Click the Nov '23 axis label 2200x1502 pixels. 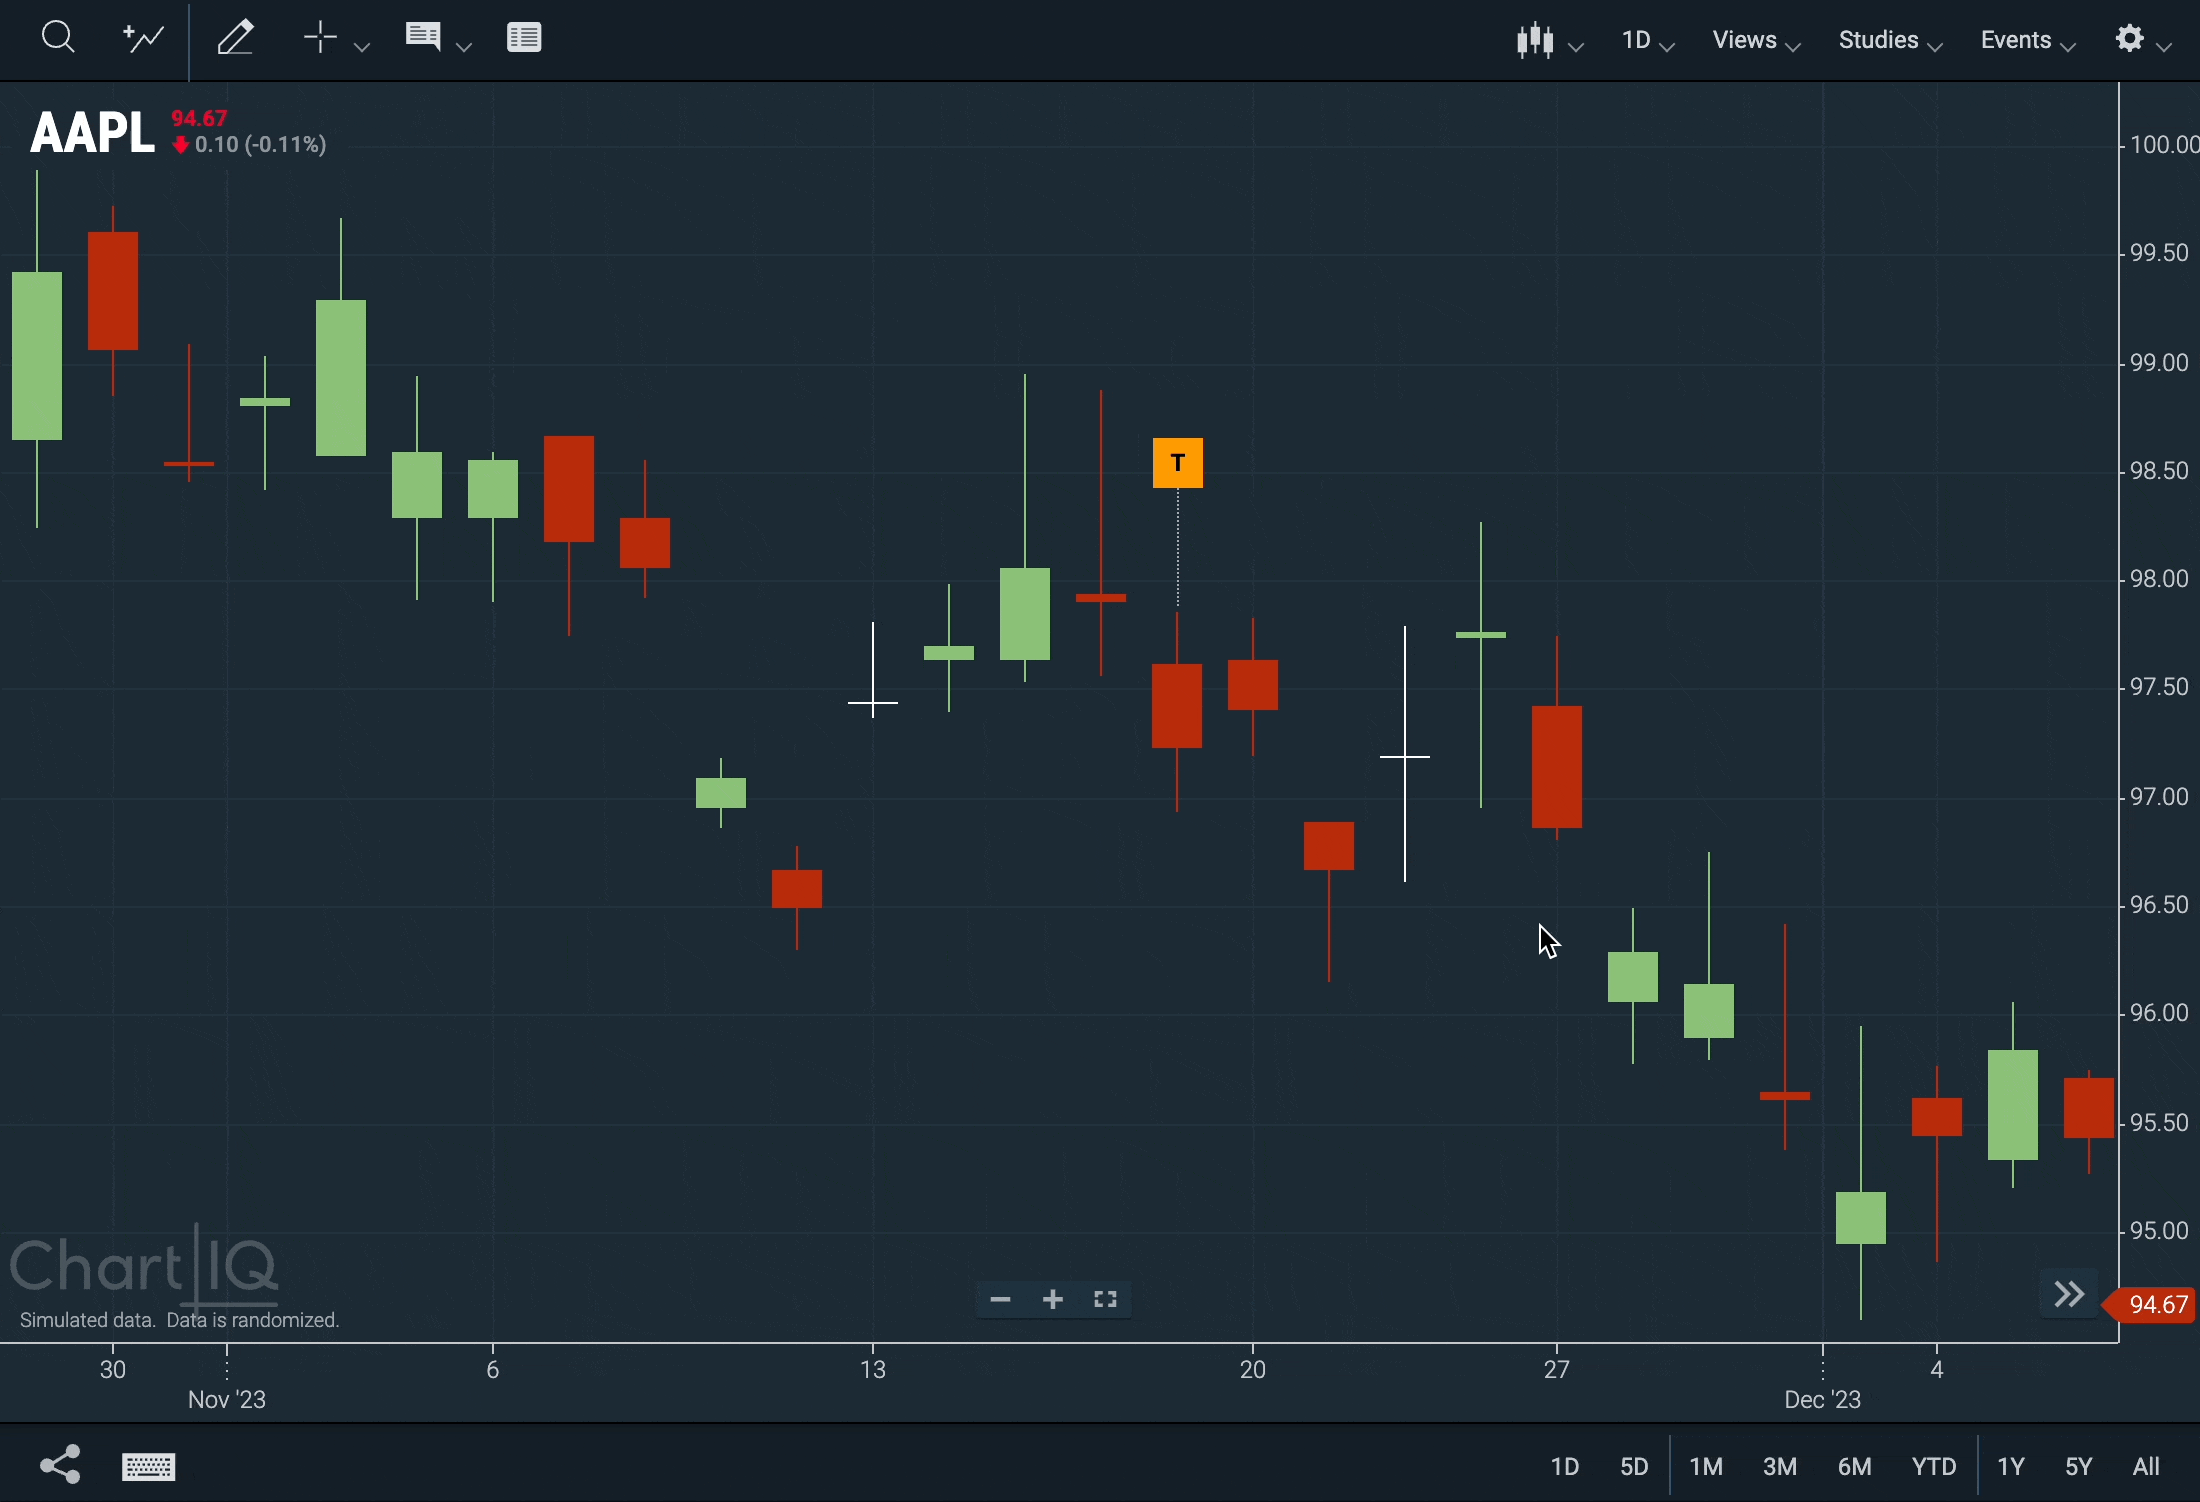click(x=227, y=1400)
